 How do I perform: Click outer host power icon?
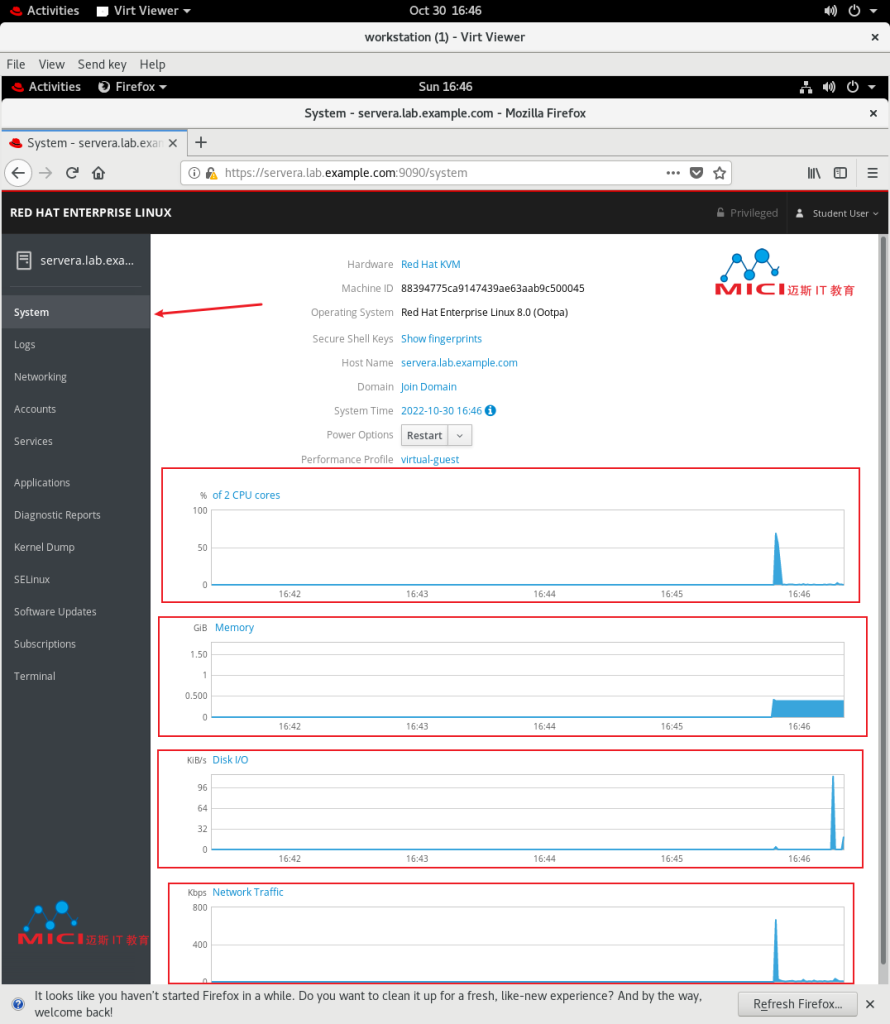point(854,10)
